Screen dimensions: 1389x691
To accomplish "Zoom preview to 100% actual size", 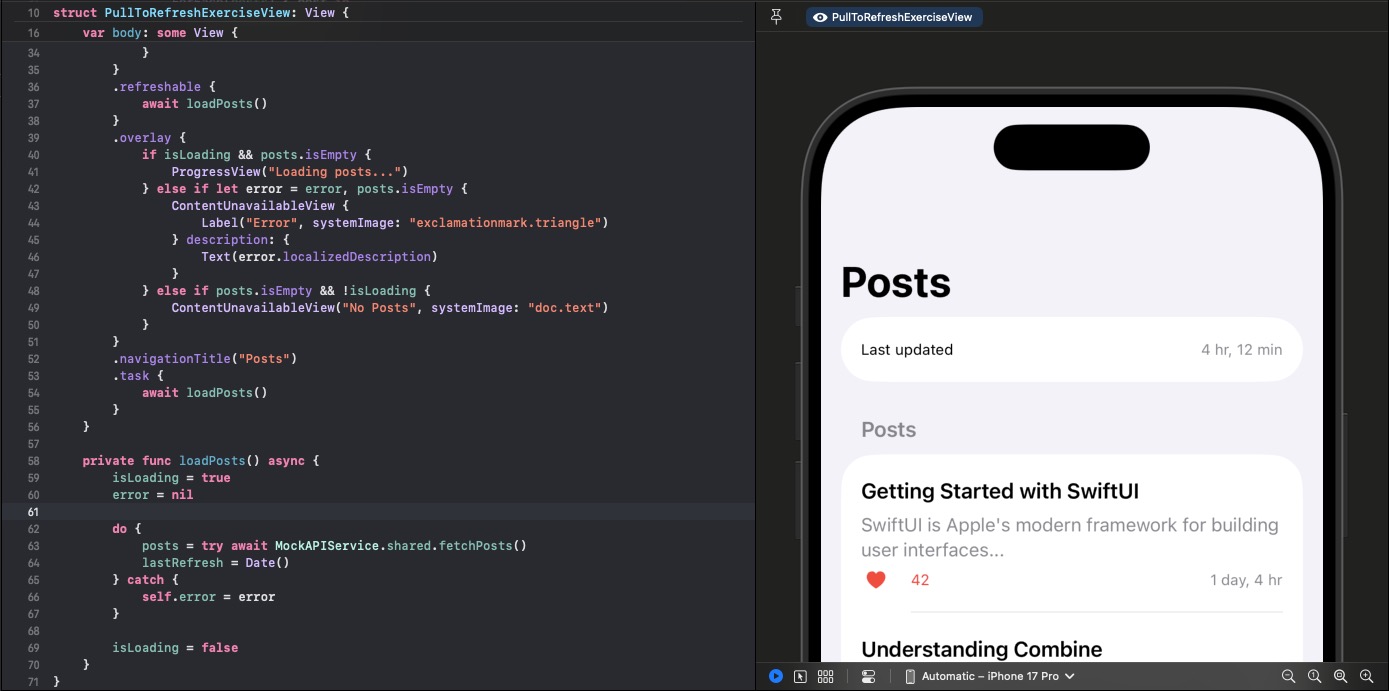I will pos(1314,676).
